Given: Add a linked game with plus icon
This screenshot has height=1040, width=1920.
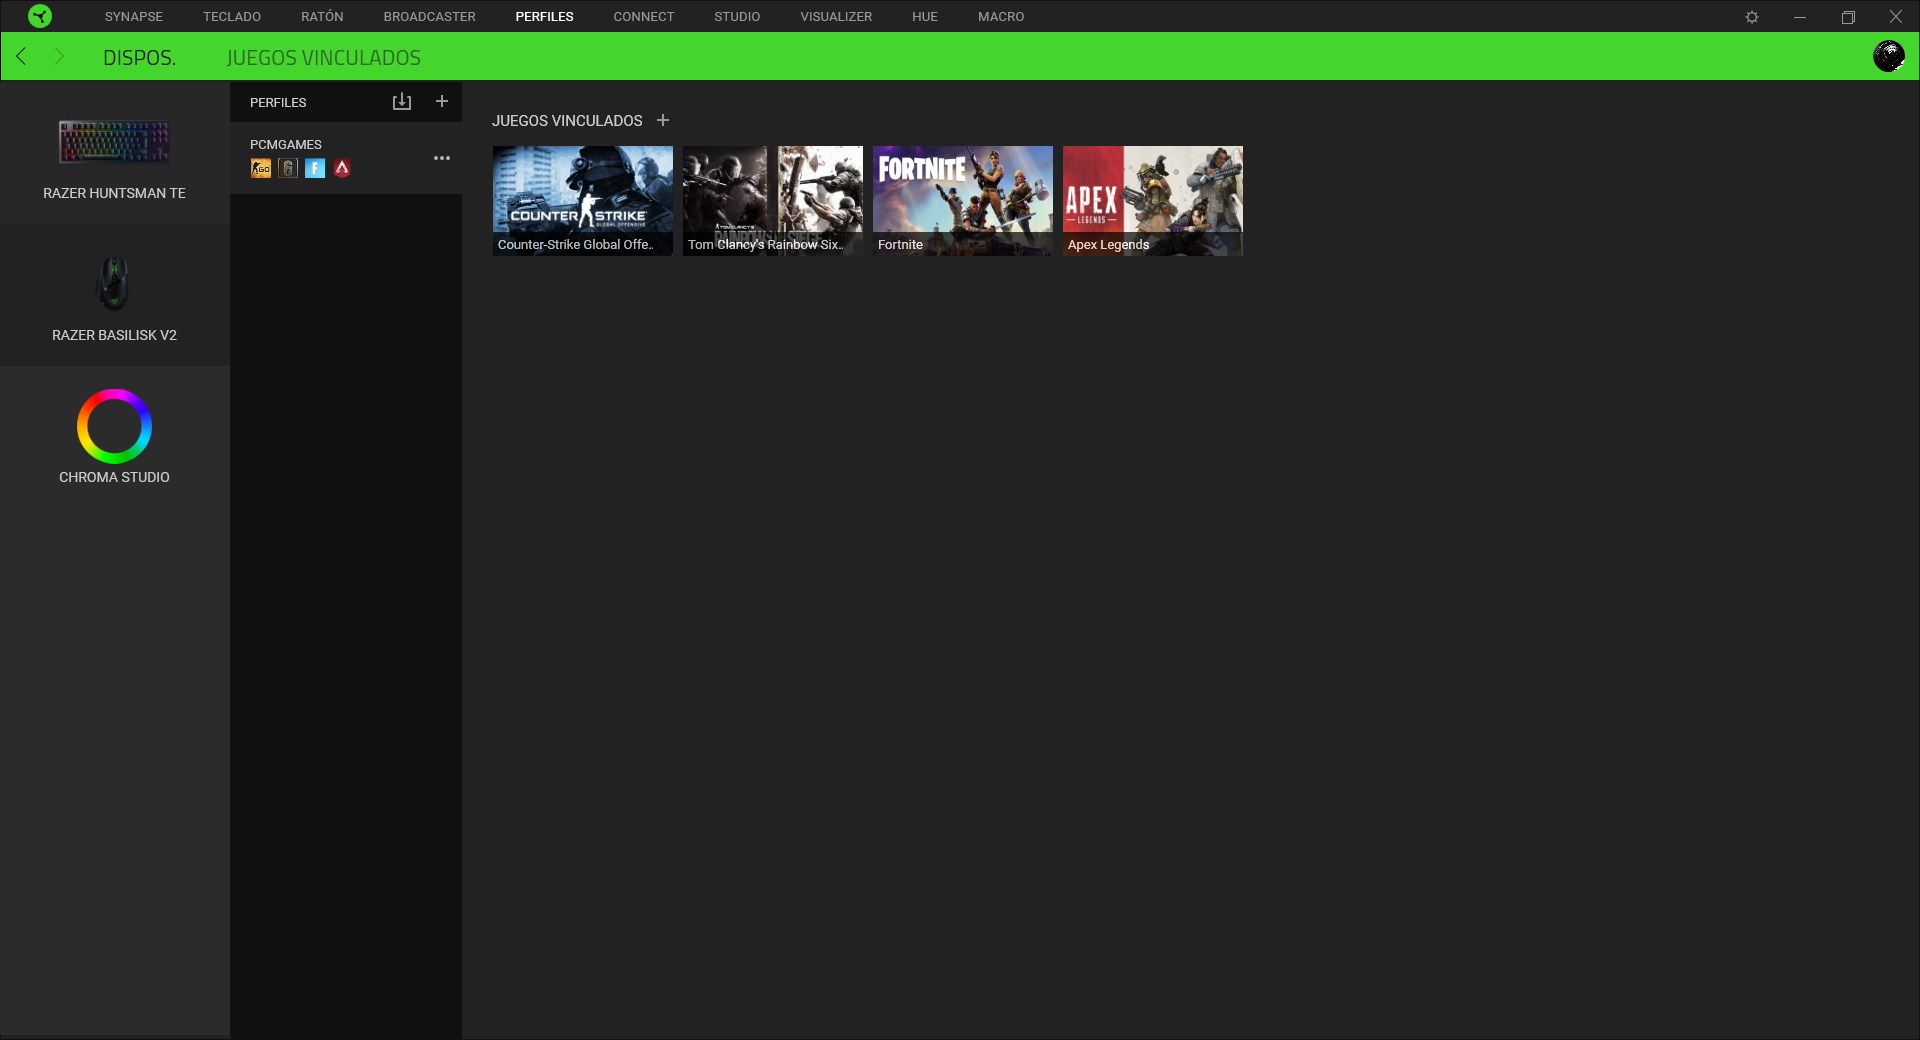Looking at the screenshot, I should pyautogui.click(x=663, y=120).
